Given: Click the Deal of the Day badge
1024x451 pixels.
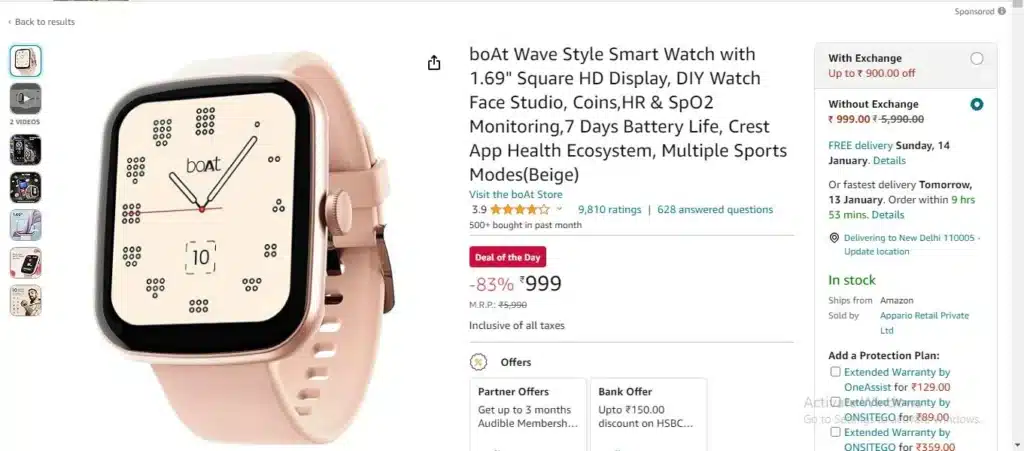Looking at the screenshot, I should point(507,257).
